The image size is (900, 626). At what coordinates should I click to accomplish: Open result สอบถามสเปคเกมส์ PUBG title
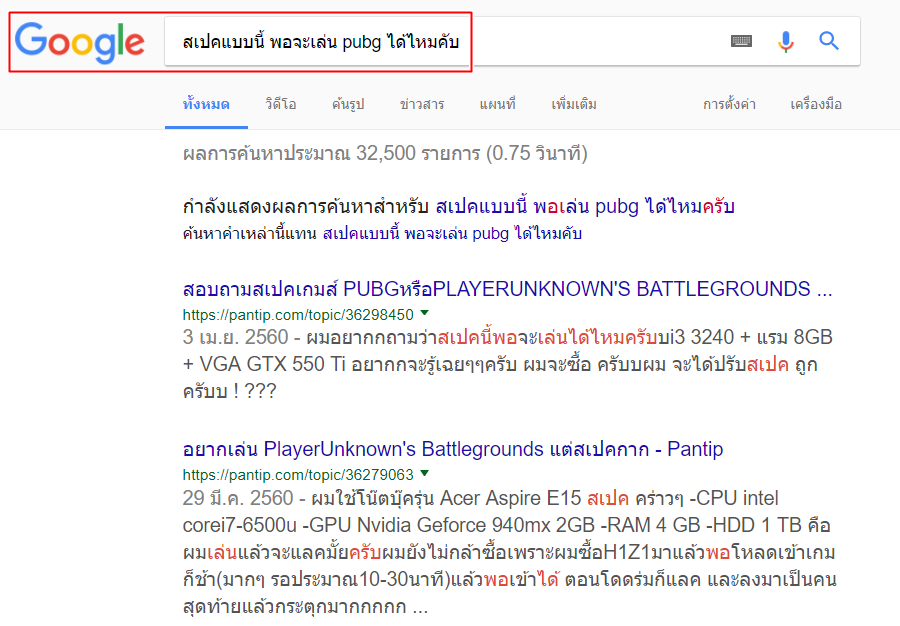coord(507,289)
